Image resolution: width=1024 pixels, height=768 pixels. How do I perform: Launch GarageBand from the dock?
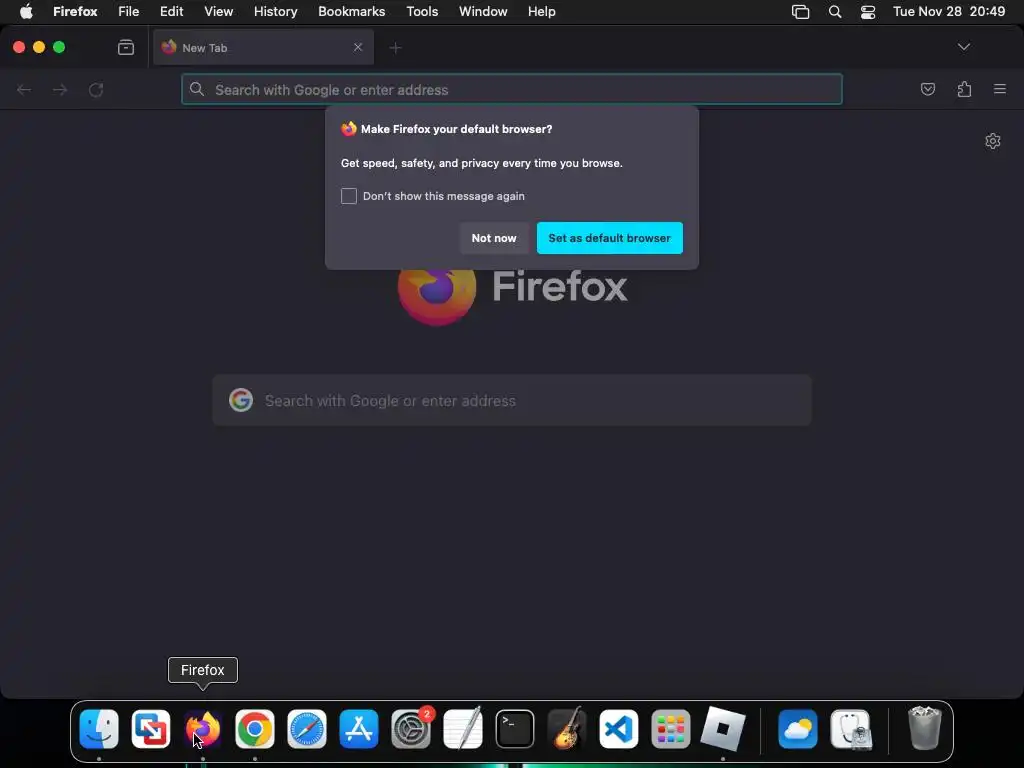tap(567, 729)
